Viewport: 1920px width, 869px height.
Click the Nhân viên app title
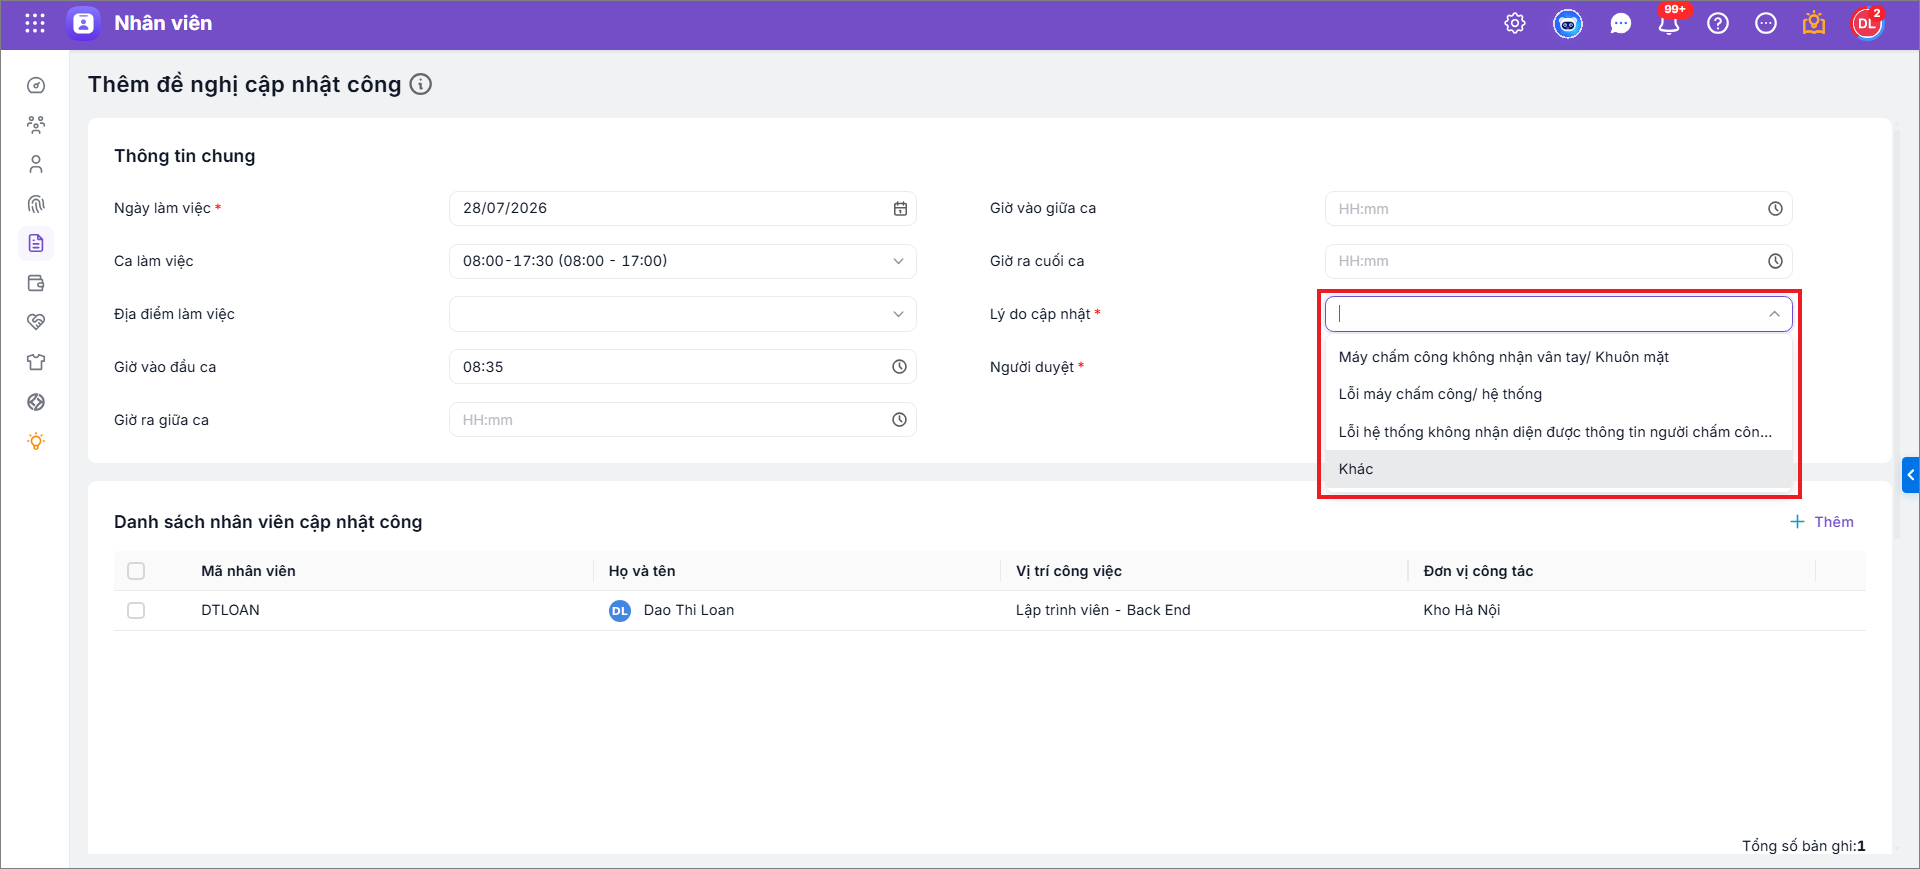[x=163, y=23]
